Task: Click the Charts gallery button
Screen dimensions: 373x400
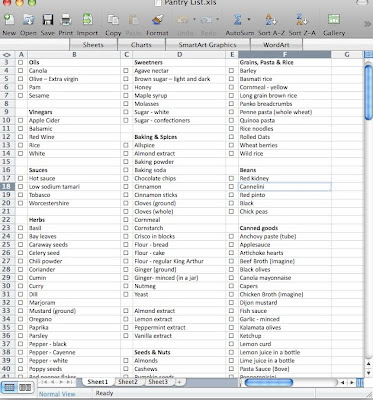Action: click(141, 45)
